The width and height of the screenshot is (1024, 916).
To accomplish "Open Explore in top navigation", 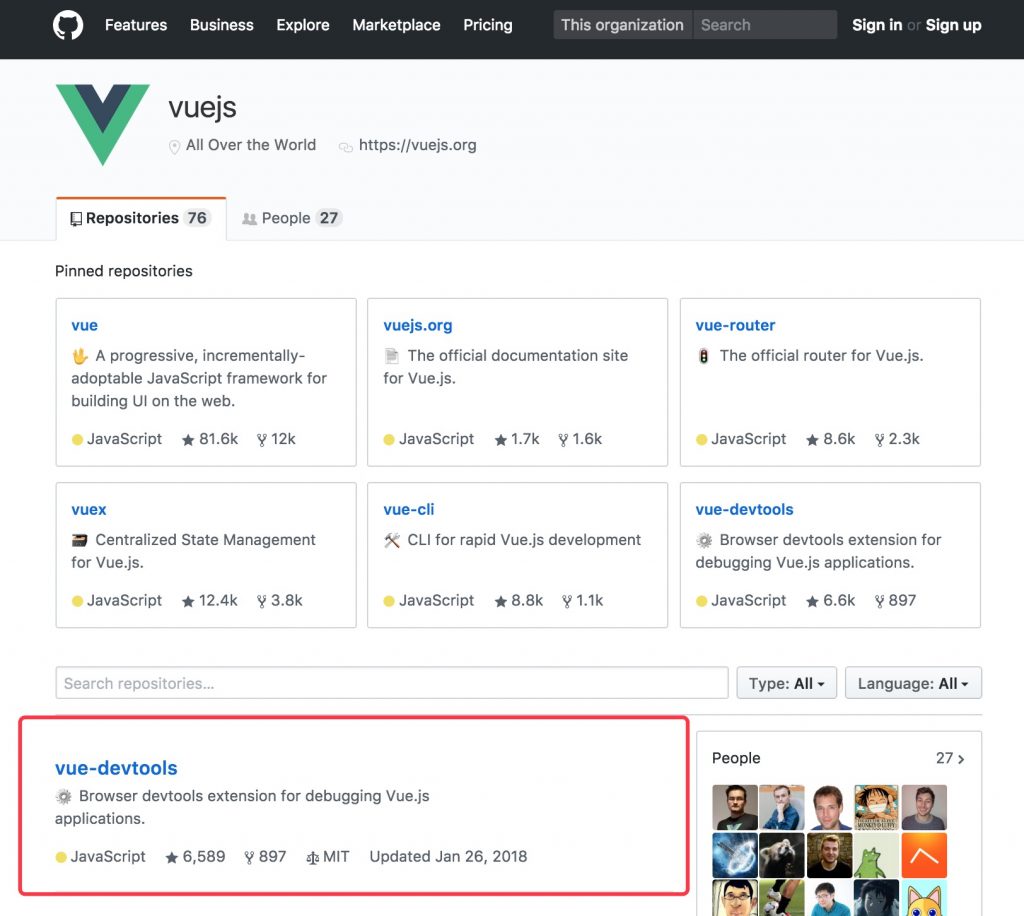I will pyautogui.click(x=303, y=25).
